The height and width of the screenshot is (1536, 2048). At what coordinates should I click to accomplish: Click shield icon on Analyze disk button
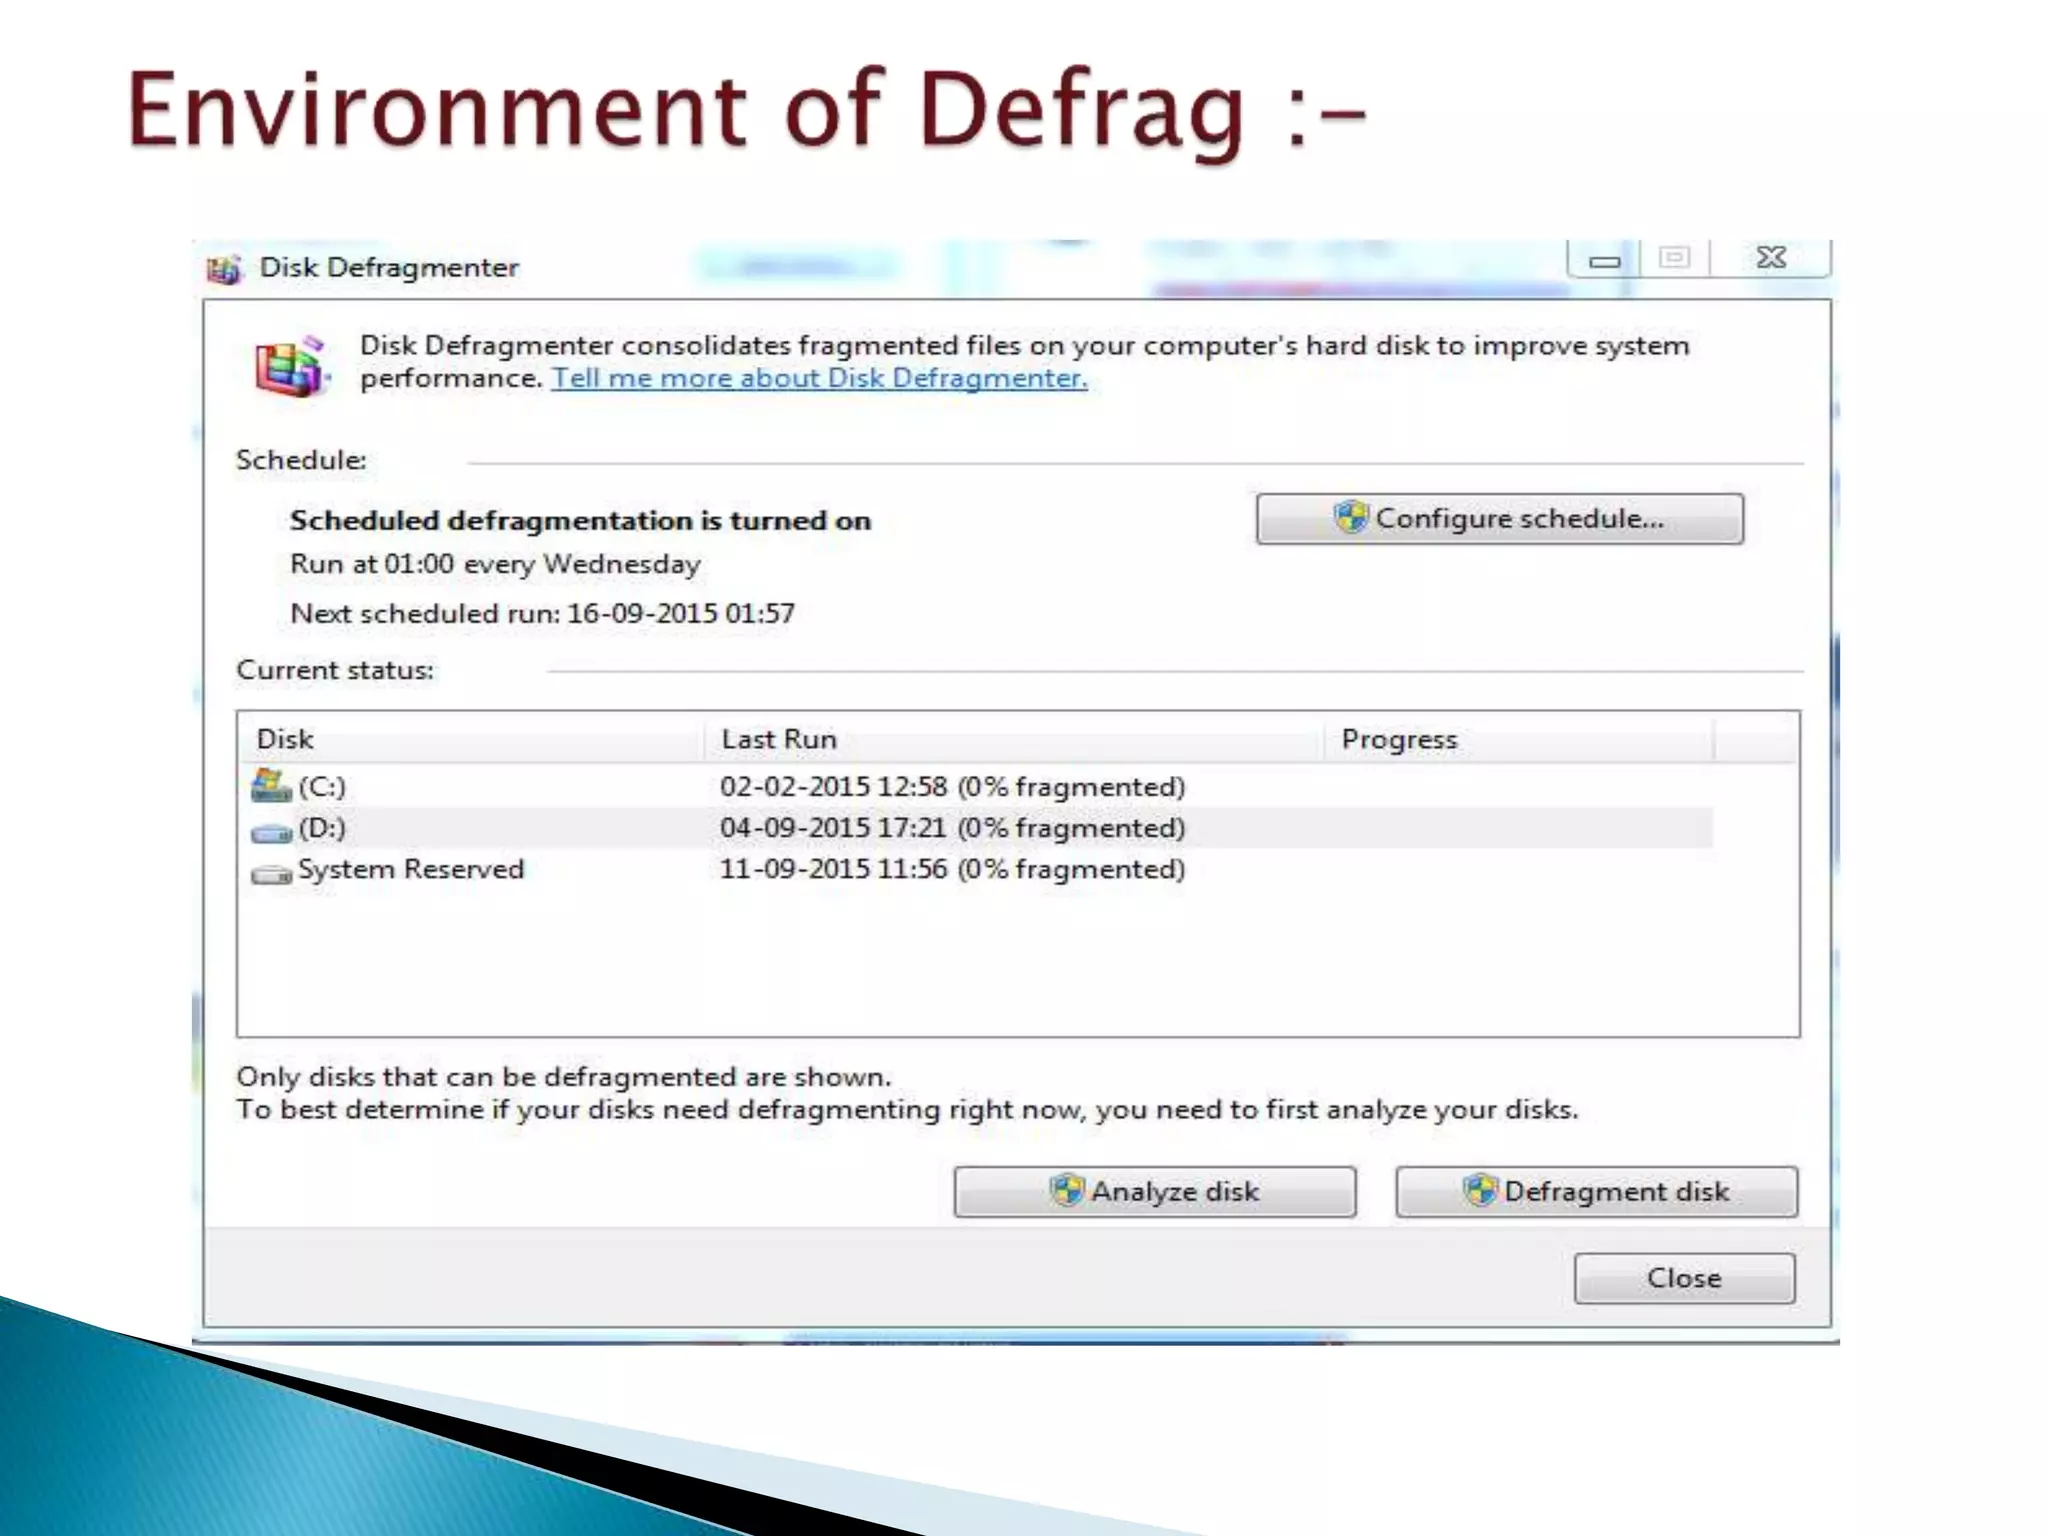1066,1190
